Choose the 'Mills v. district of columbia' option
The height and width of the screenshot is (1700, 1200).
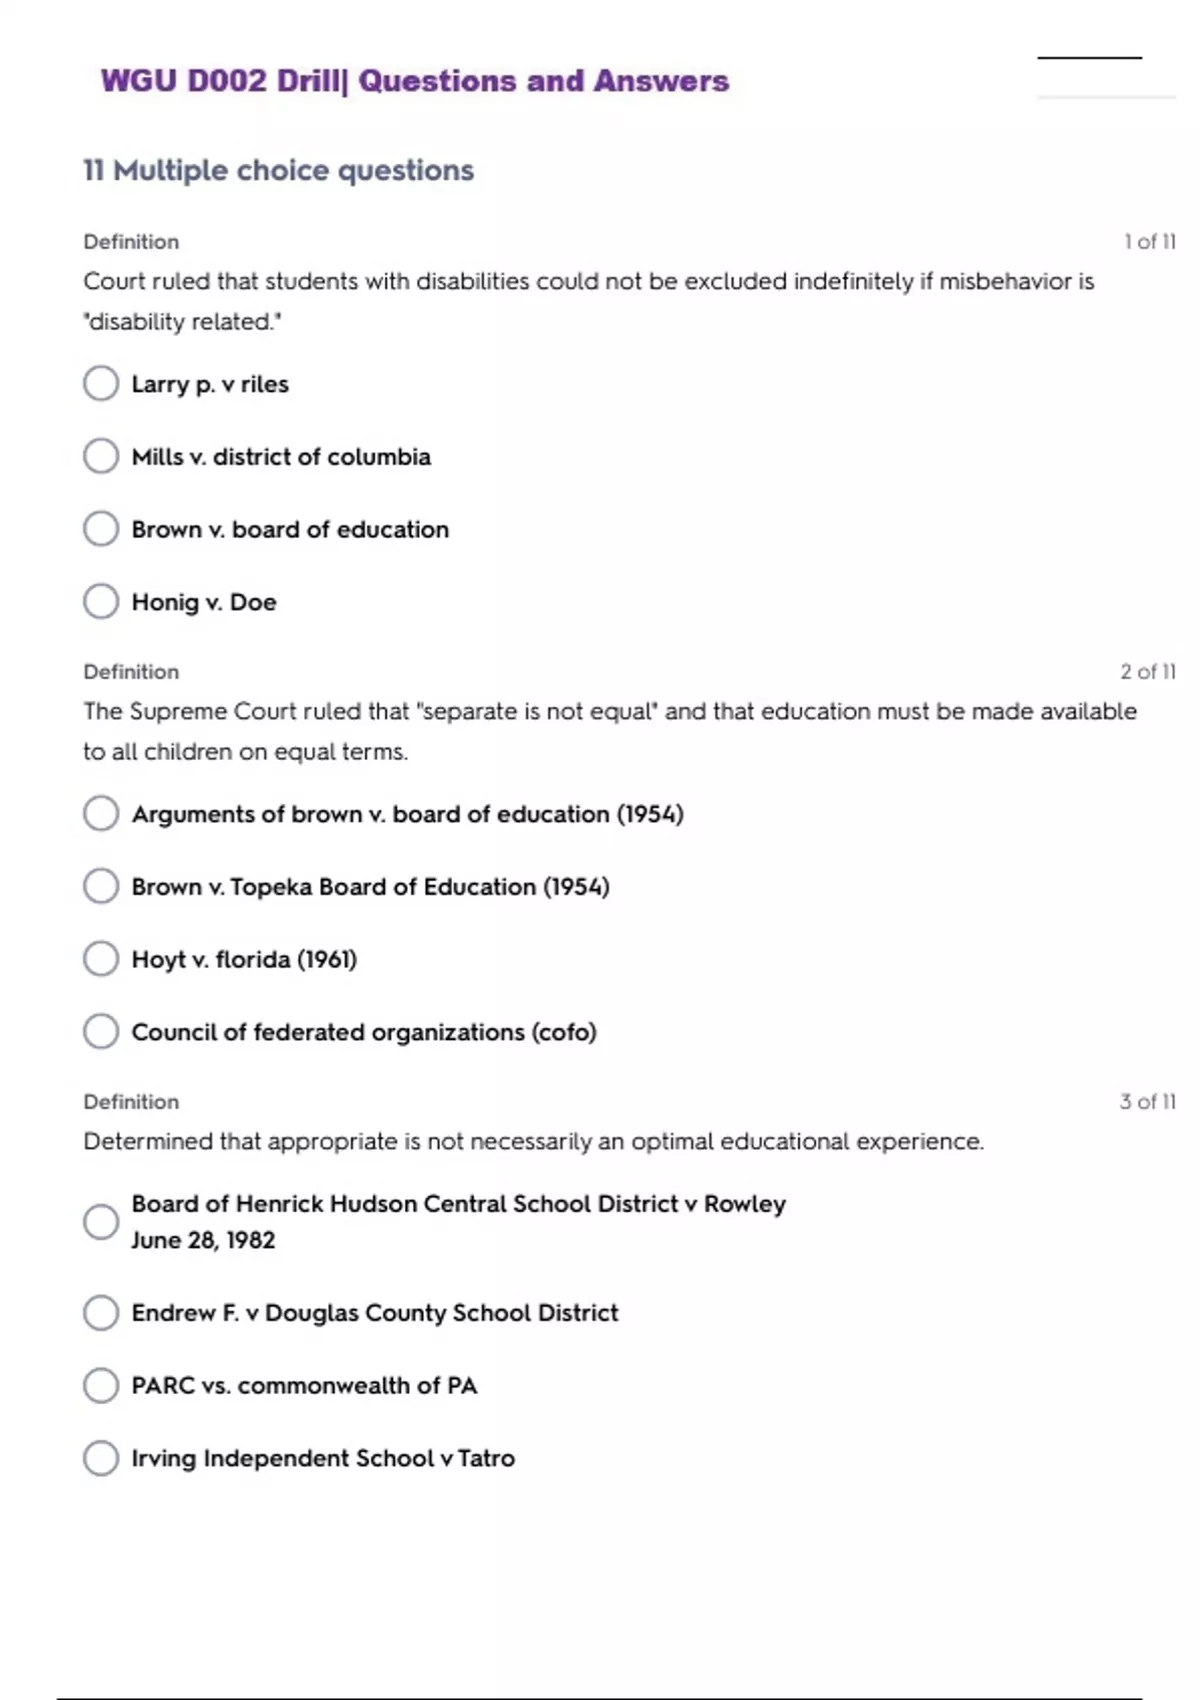[101, 456]
